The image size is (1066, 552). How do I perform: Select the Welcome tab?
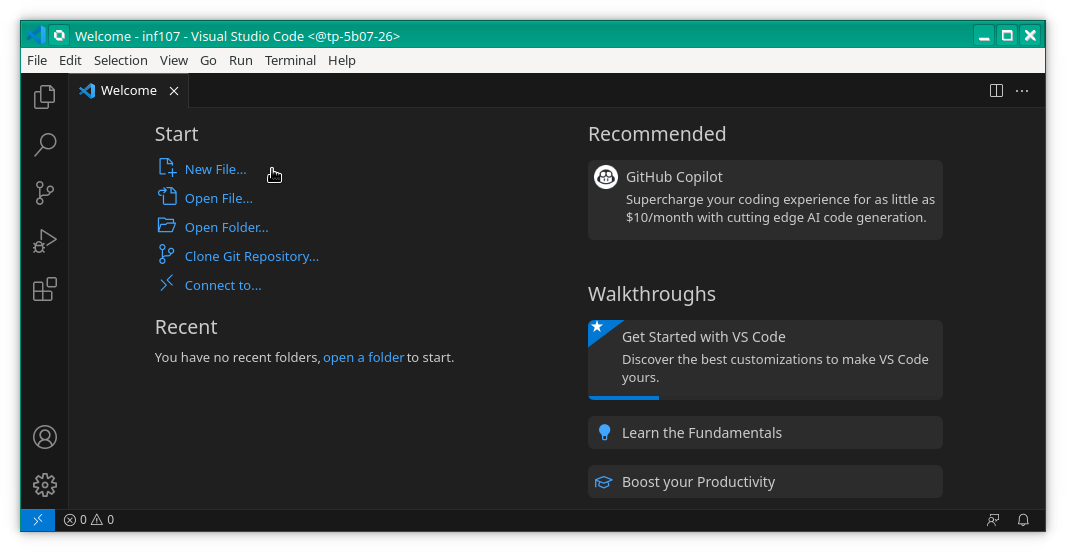(x=128, y=90)
